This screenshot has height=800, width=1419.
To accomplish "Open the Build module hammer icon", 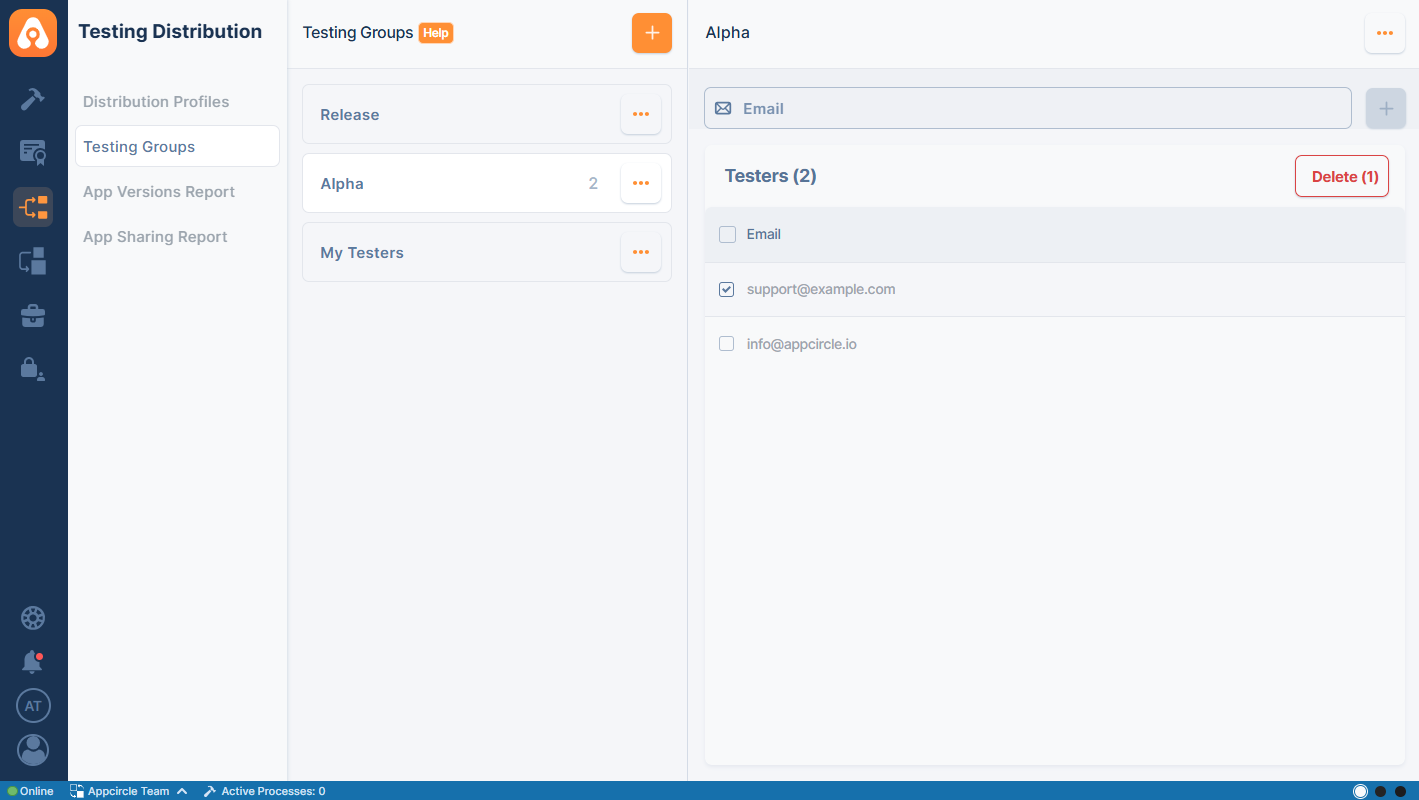I will coord(33,99).
